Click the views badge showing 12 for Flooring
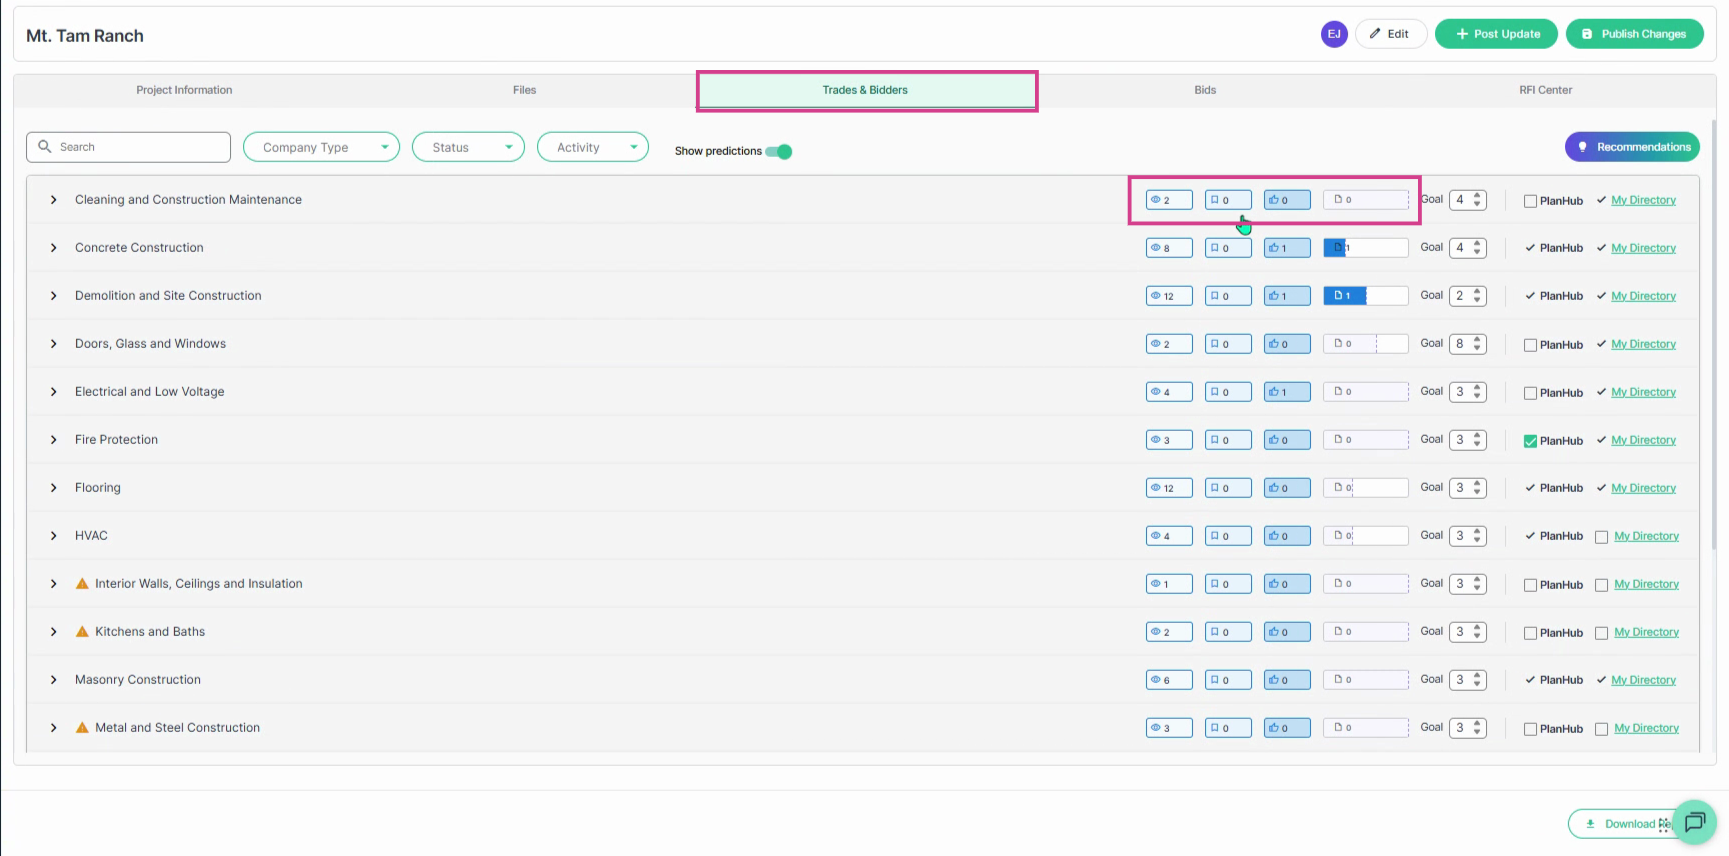Image resolution: width=1729 pixels, height=856 pixels. pos(1169,488)
